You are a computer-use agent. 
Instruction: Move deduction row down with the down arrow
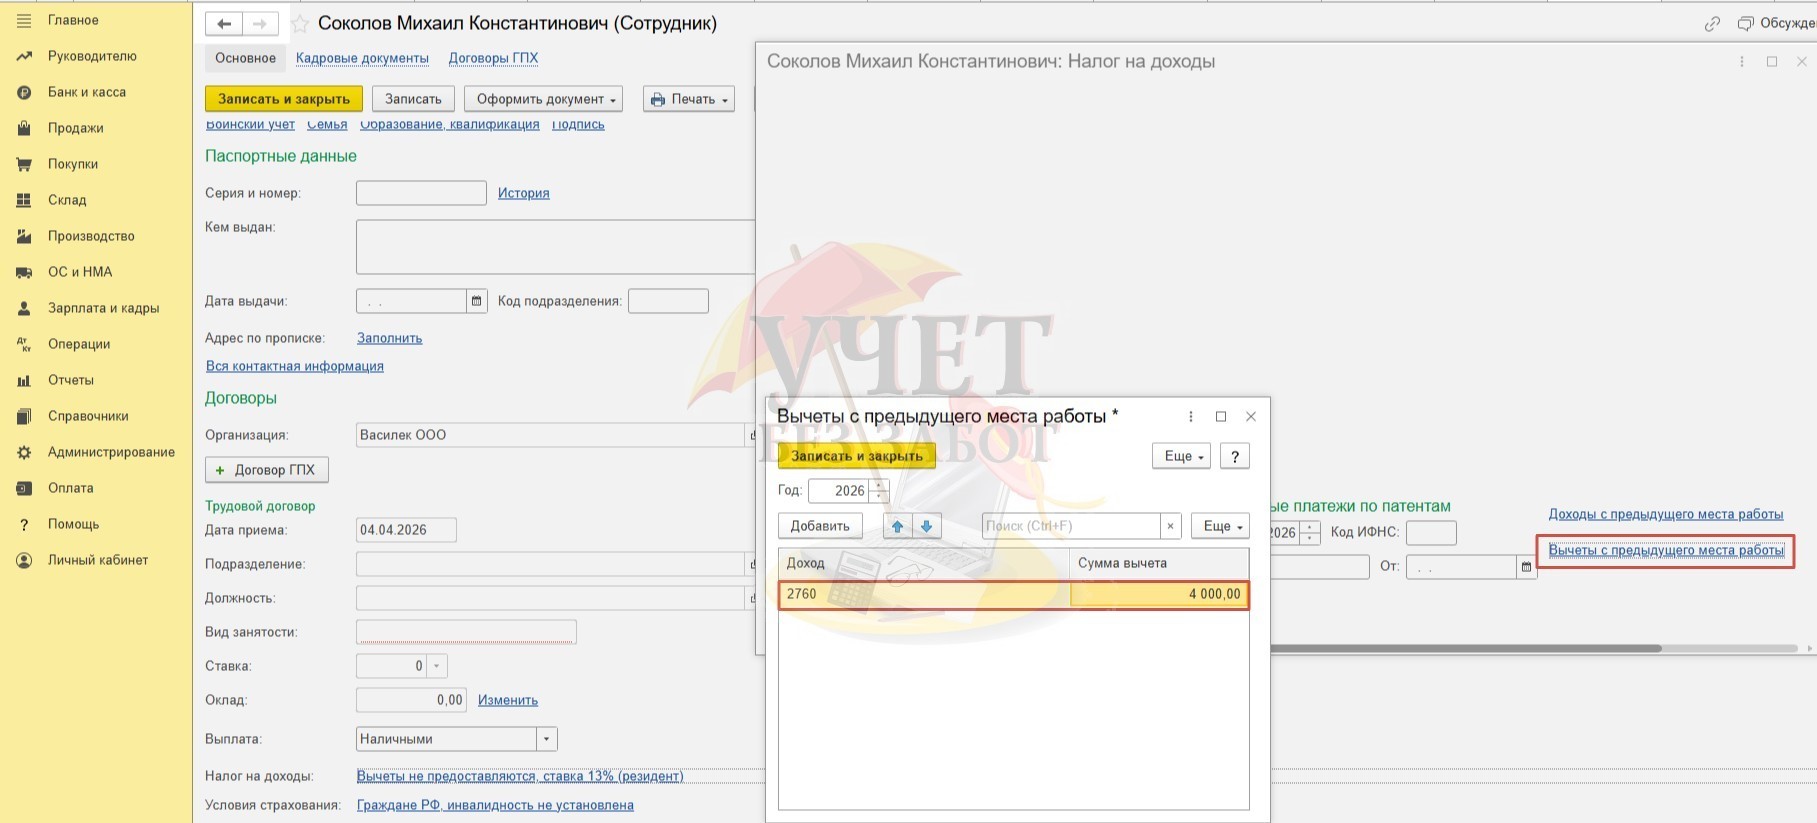coord(926,526)
